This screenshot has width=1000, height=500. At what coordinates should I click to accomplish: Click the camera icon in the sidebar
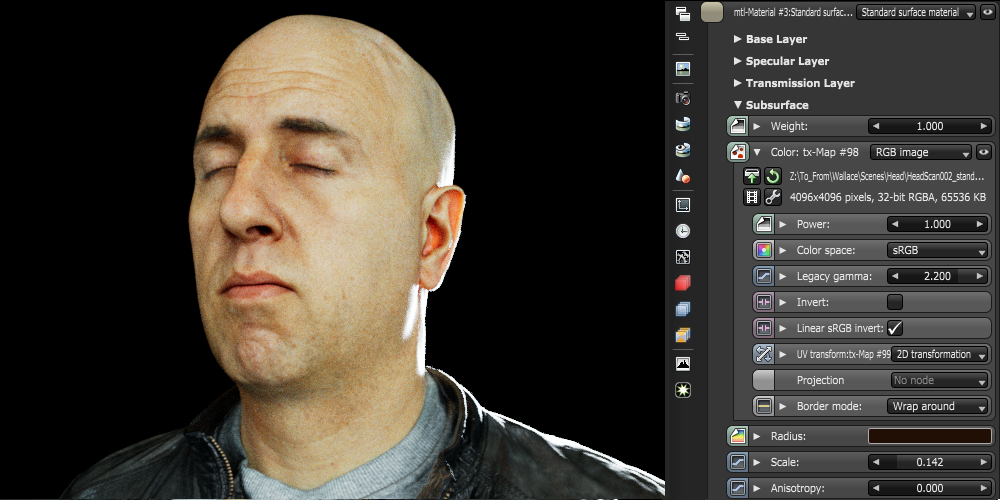tap(683, 98)
